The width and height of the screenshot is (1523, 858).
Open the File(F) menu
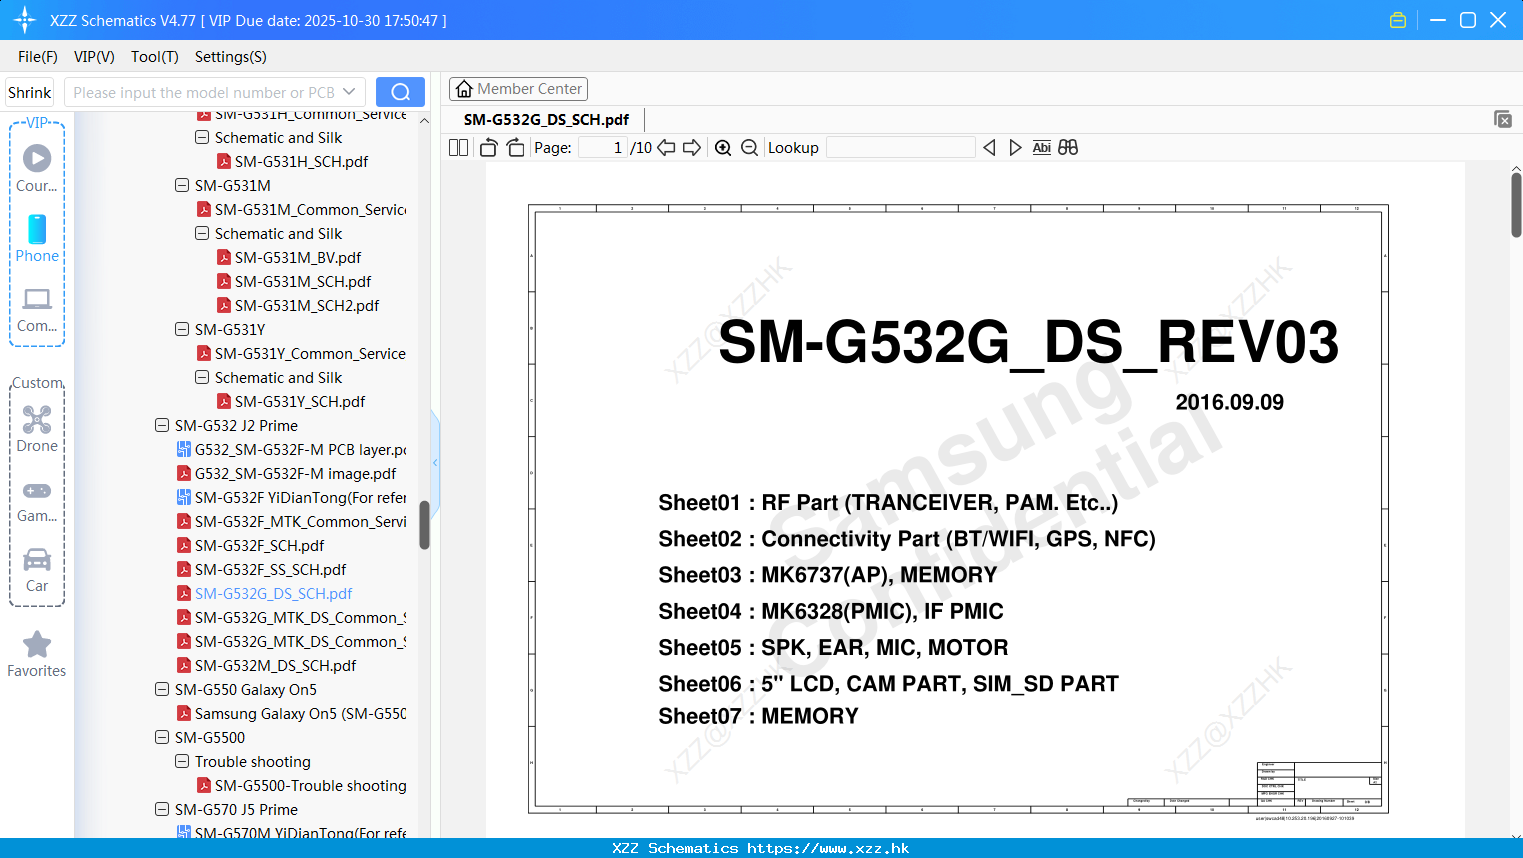[x=38, y=57]
